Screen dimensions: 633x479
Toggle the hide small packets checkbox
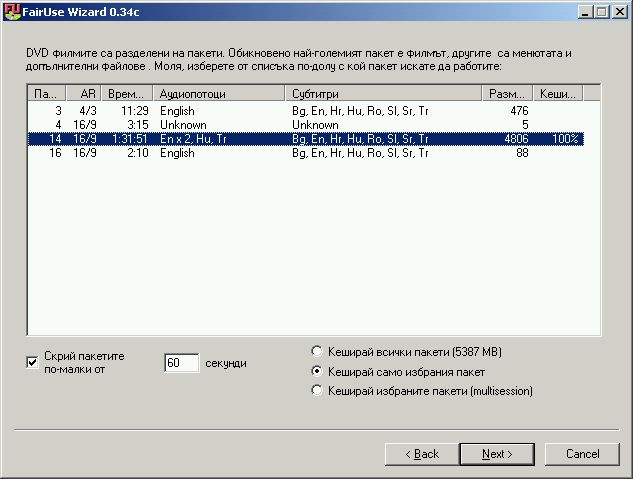pyautogui.click(x=32, y=362)
